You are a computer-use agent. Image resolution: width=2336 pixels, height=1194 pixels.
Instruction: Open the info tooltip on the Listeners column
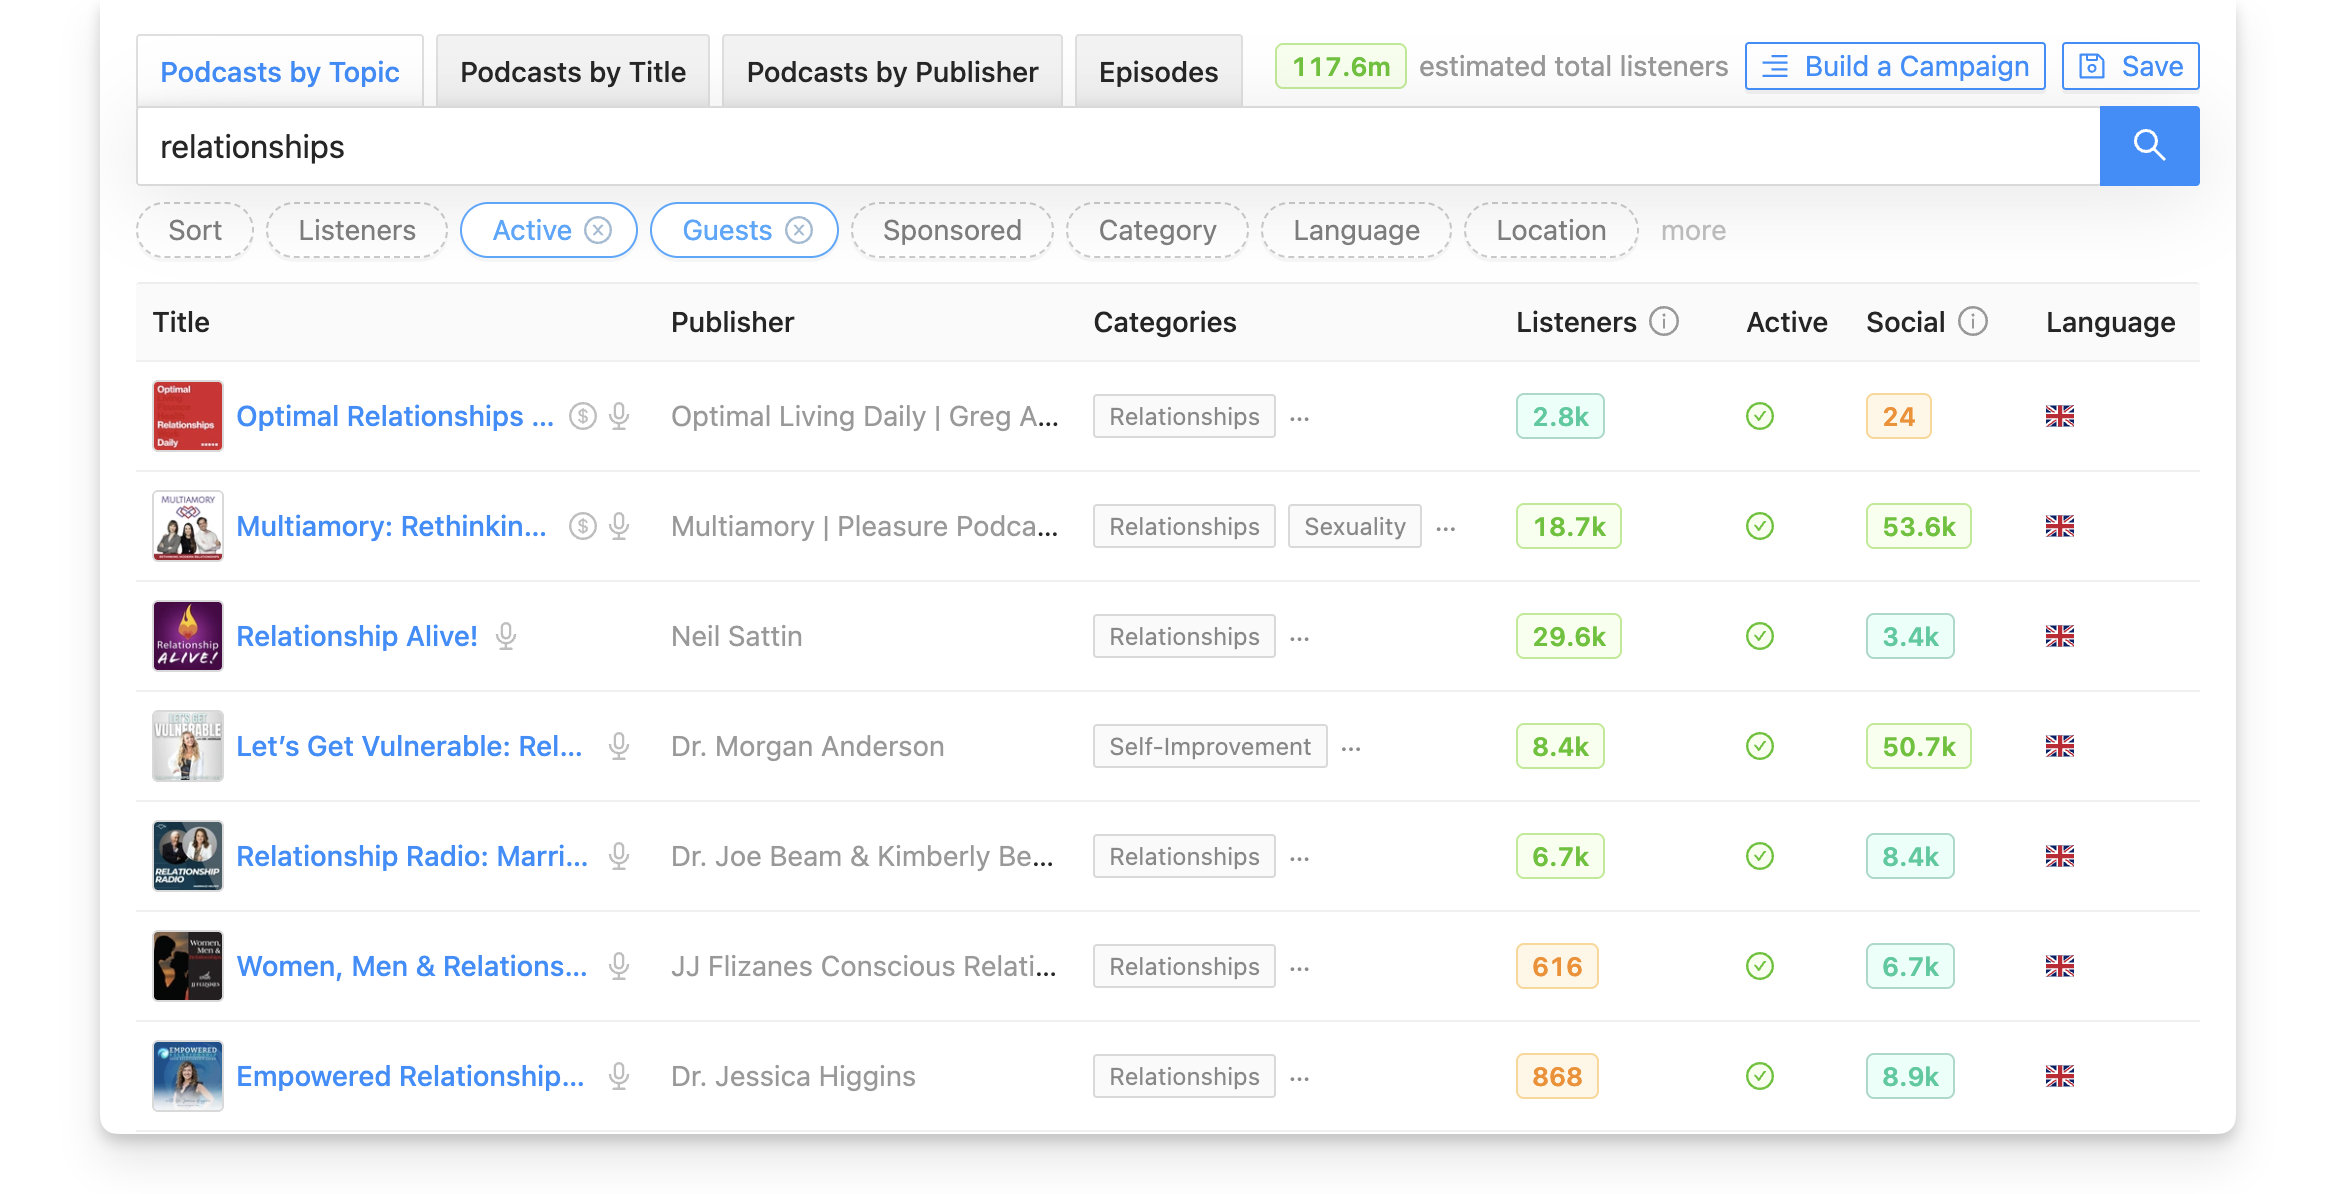point(1662,322)
